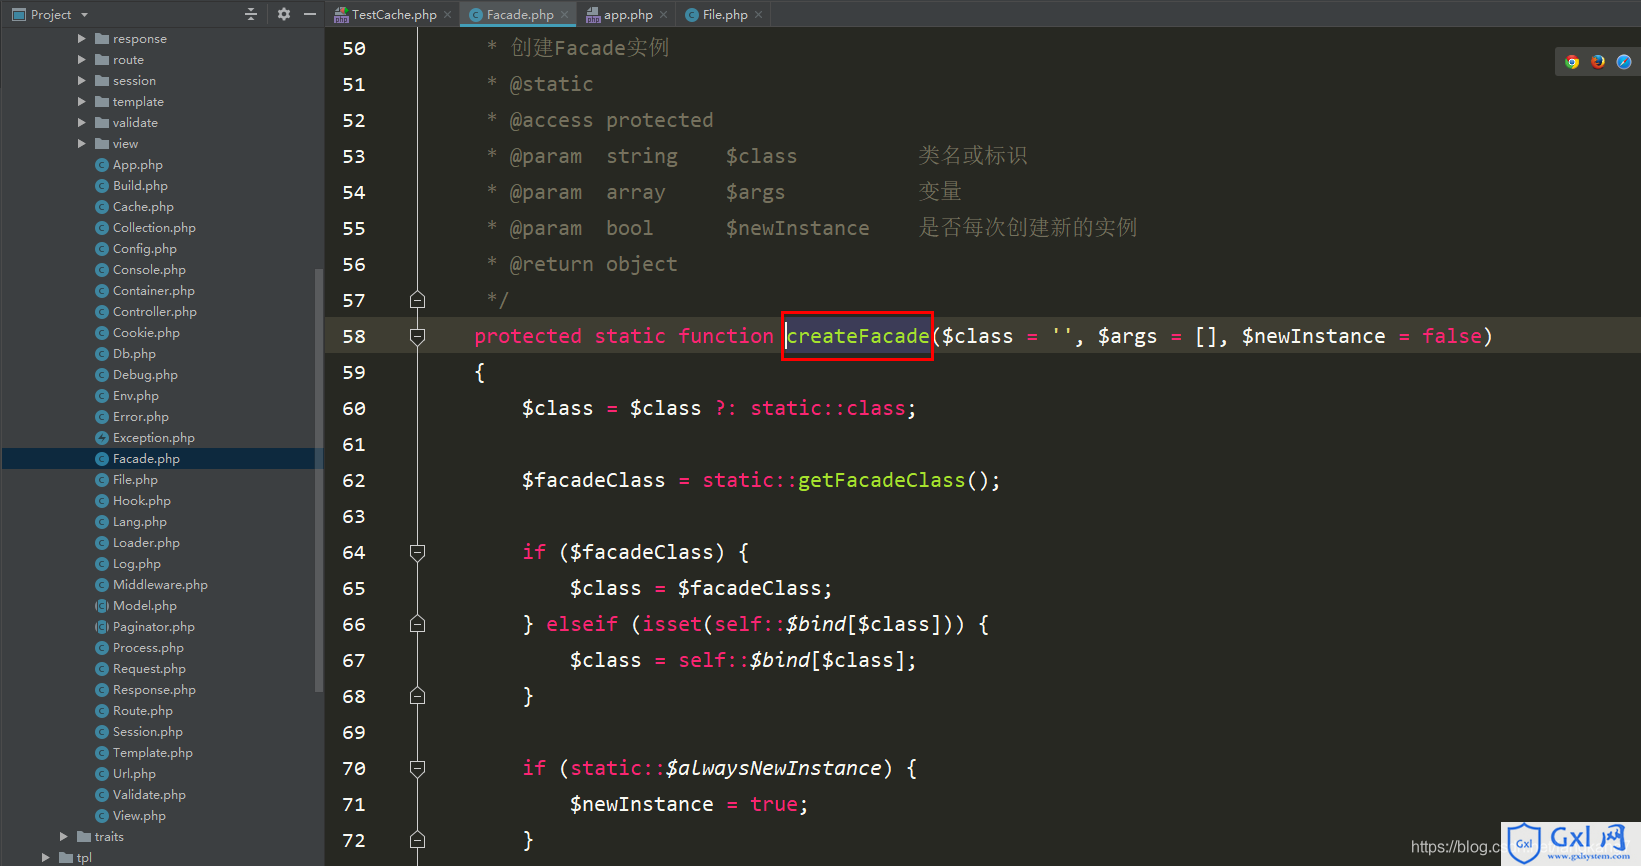Expand the response folder

(x=82, y=39)
